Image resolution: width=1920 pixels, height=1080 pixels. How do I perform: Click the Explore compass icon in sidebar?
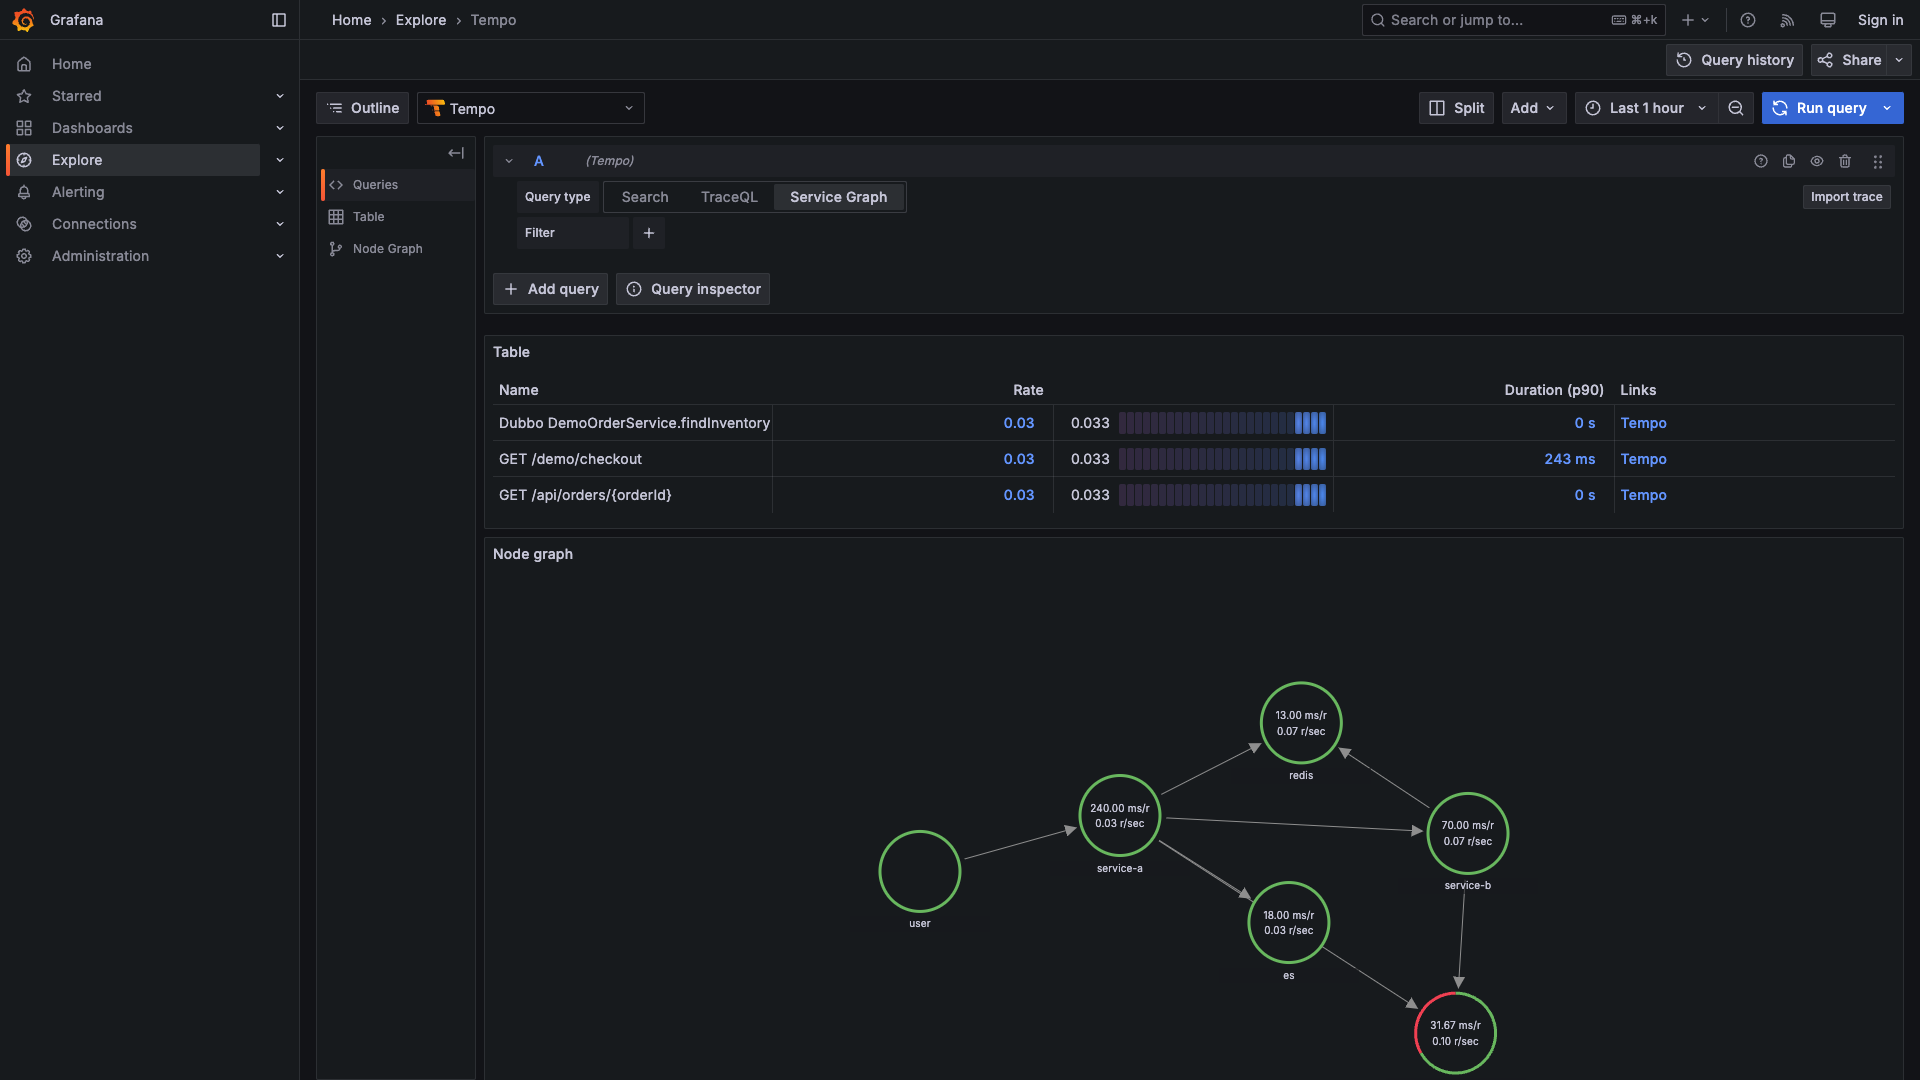click(x=24, y=160)
